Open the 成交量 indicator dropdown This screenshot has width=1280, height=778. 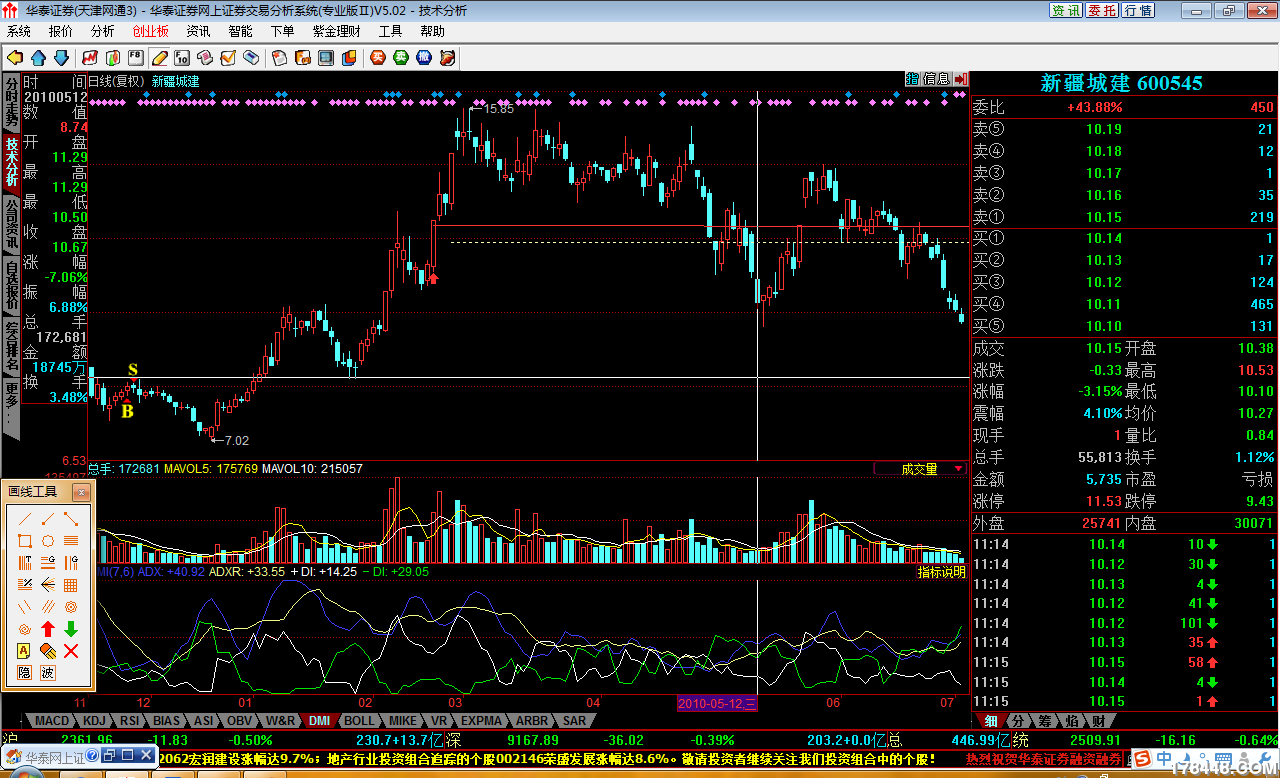click(x=959, y=468)
